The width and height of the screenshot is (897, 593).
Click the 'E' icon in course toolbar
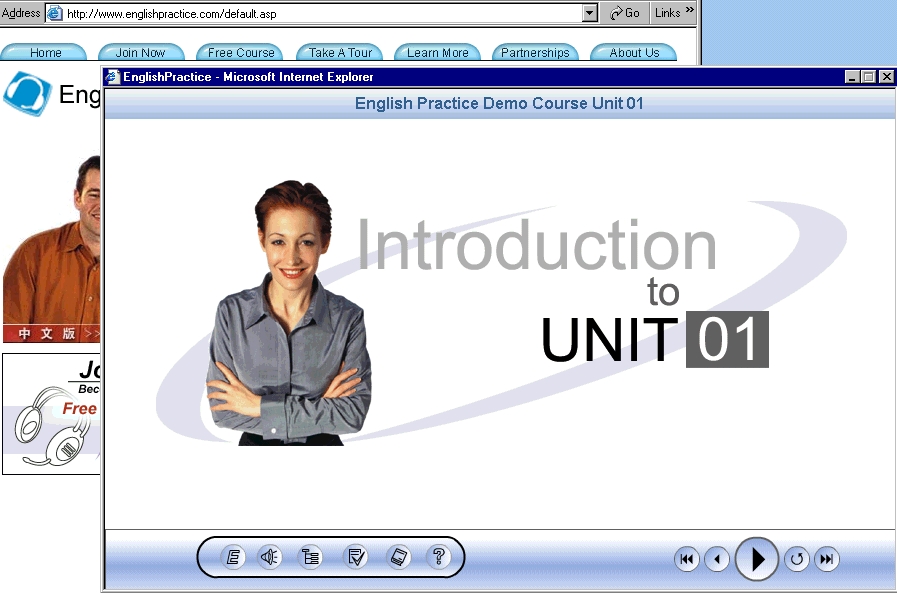pyautogui.click(x=233, y=558)
